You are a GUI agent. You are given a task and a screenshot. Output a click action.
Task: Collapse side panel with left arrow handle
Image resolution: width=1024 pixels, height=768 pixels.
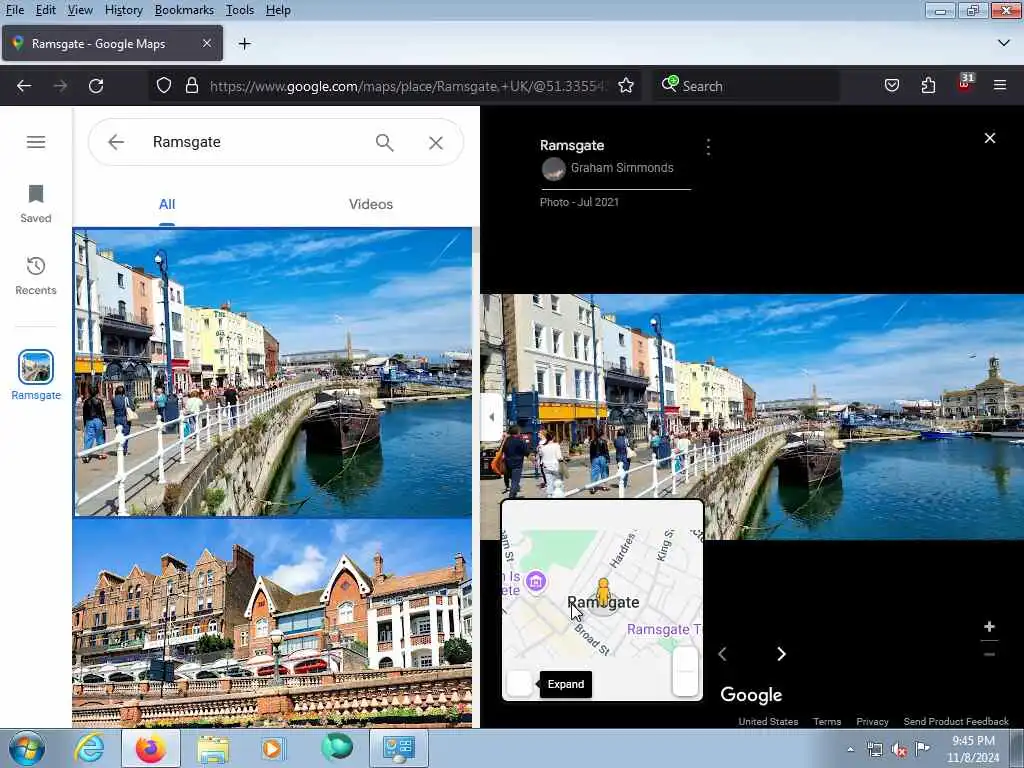click(x=491, y=417)
